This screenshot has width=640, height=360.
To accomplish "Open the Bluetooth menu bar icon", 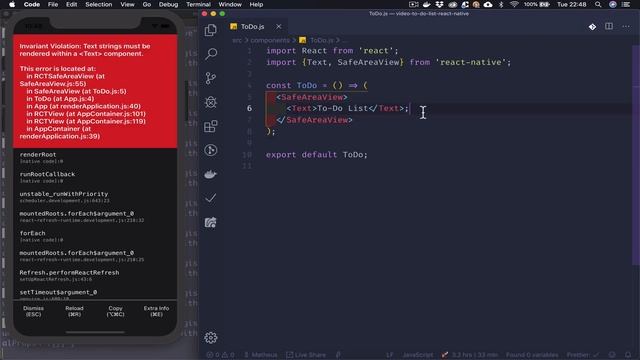I will tap(501, 4).
